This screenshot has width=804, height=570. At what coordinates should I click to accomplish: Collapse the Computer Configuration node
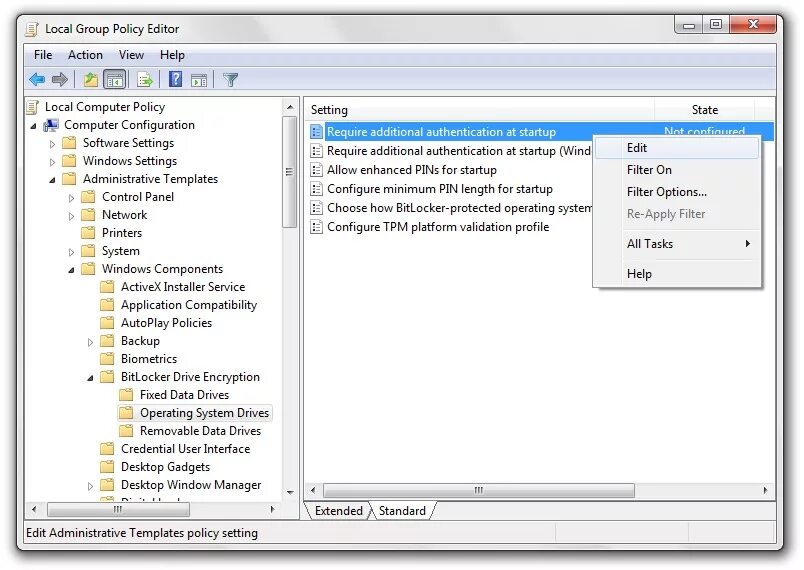[x=33, y=126]
